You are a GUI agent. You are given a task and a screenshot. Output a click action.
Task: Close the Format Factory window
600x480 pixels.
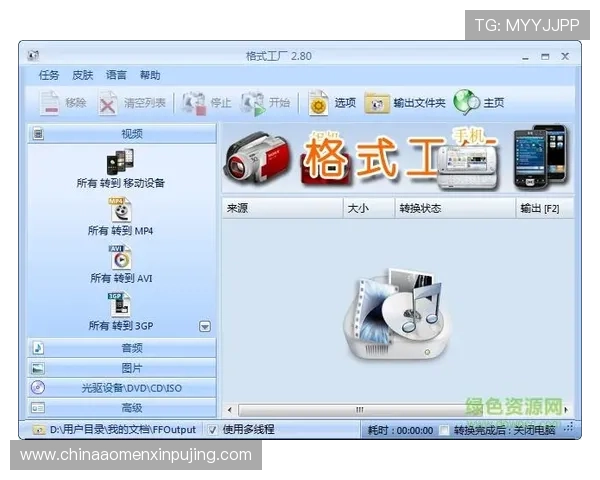coord(565,56)
